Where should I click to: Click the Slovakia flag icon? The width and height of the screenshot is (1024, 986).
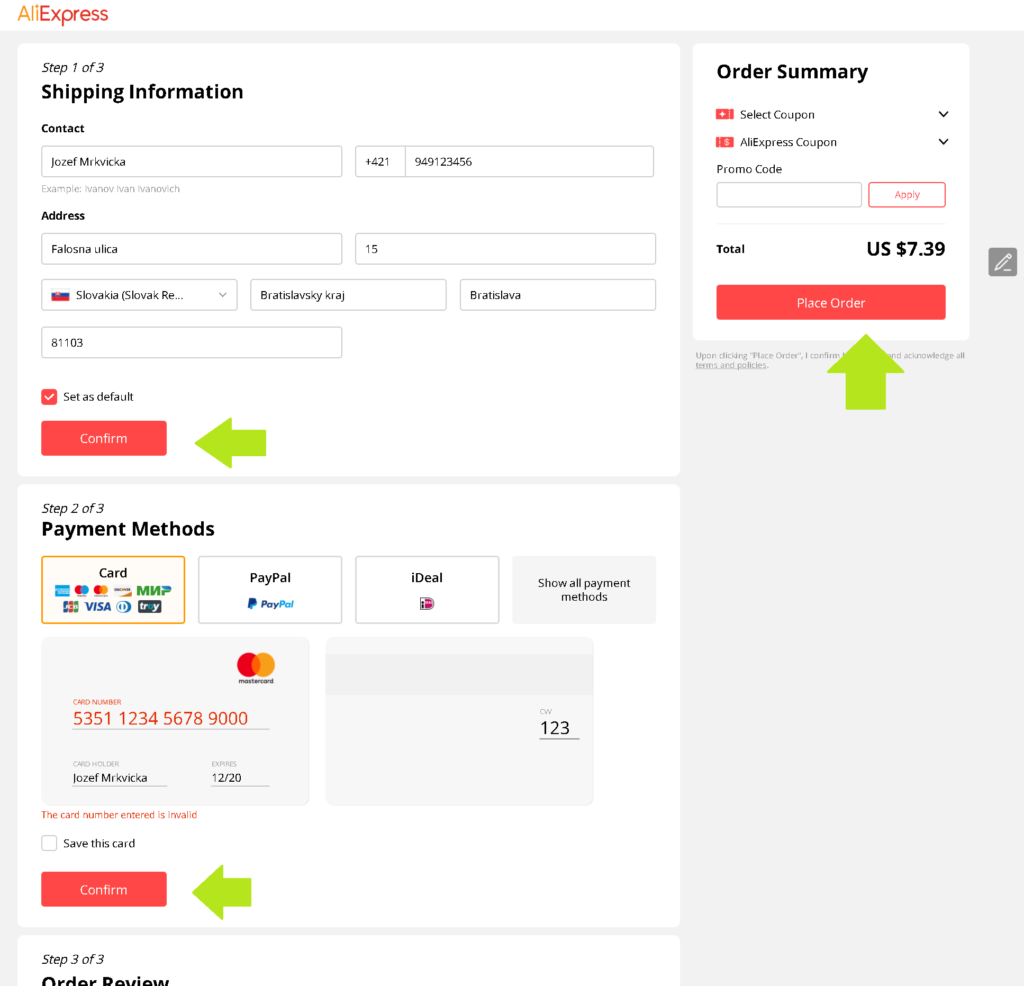tap(61, 295)
